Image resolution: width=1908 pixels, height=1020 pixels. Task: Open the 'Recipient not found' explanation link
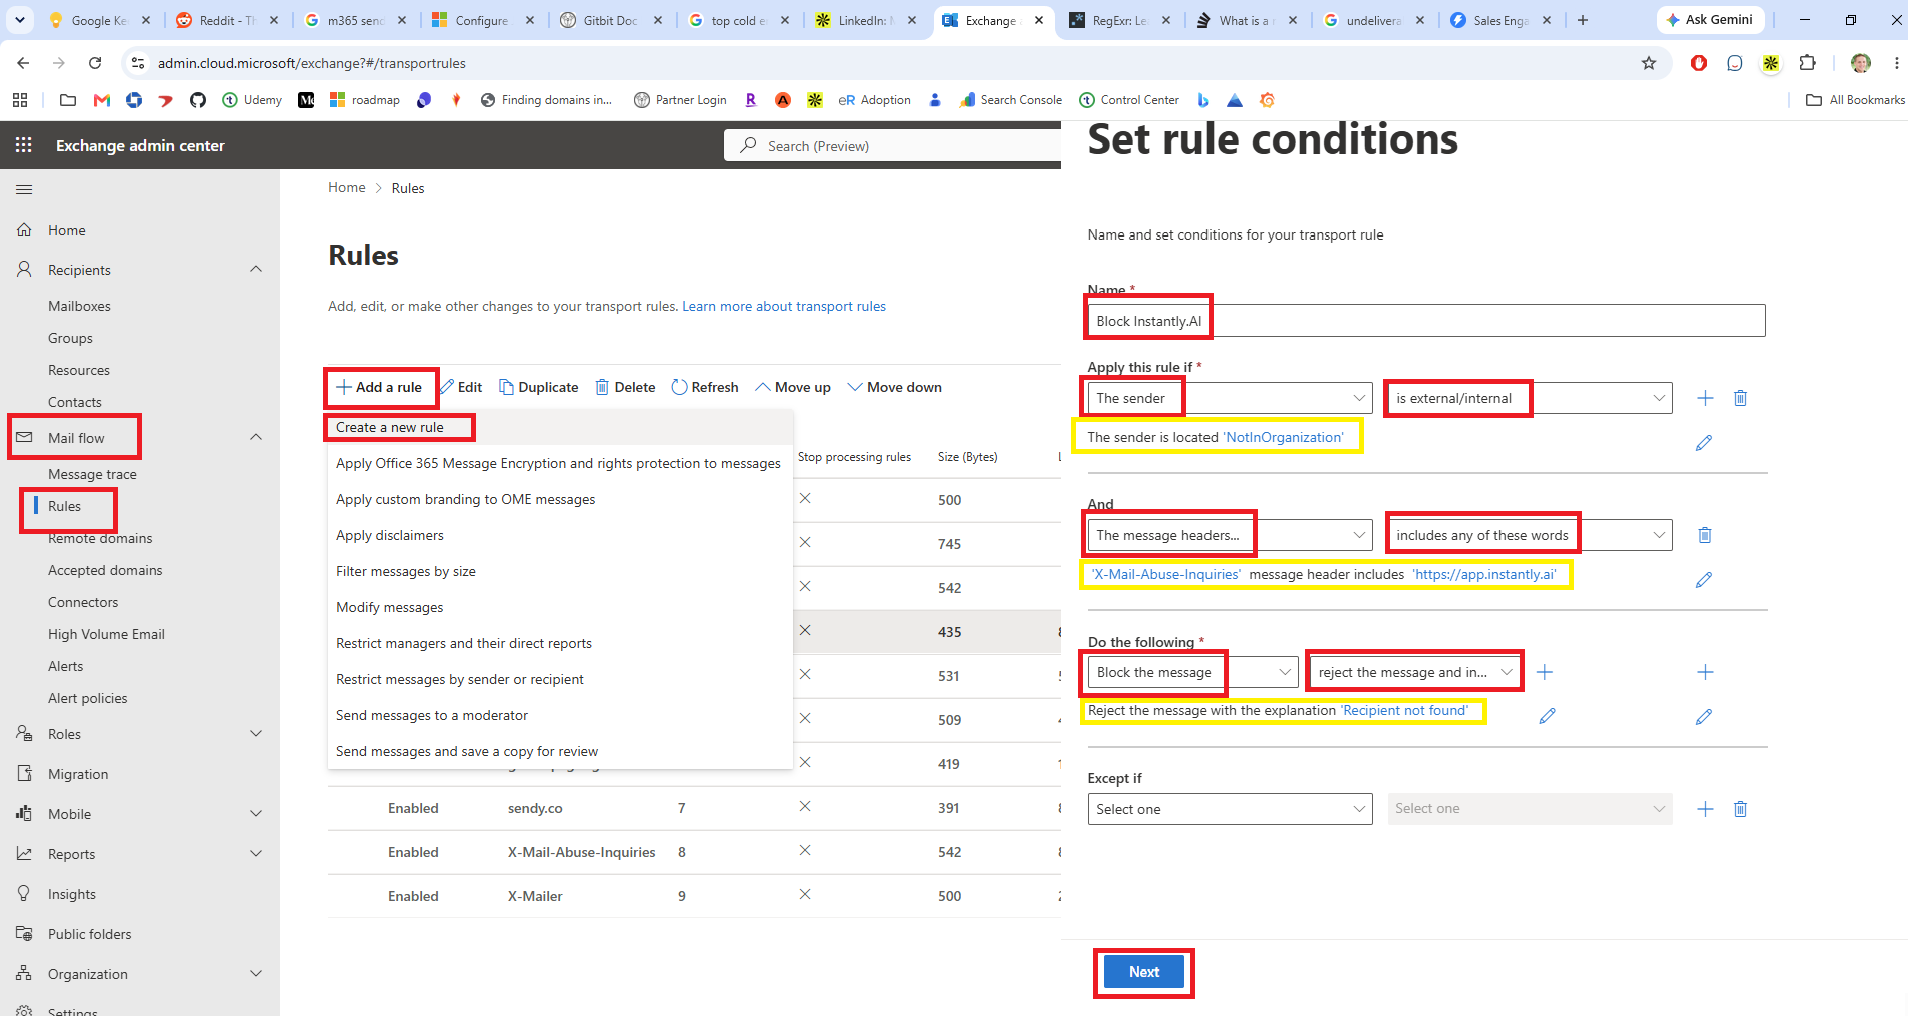[x=1405, y=710]
